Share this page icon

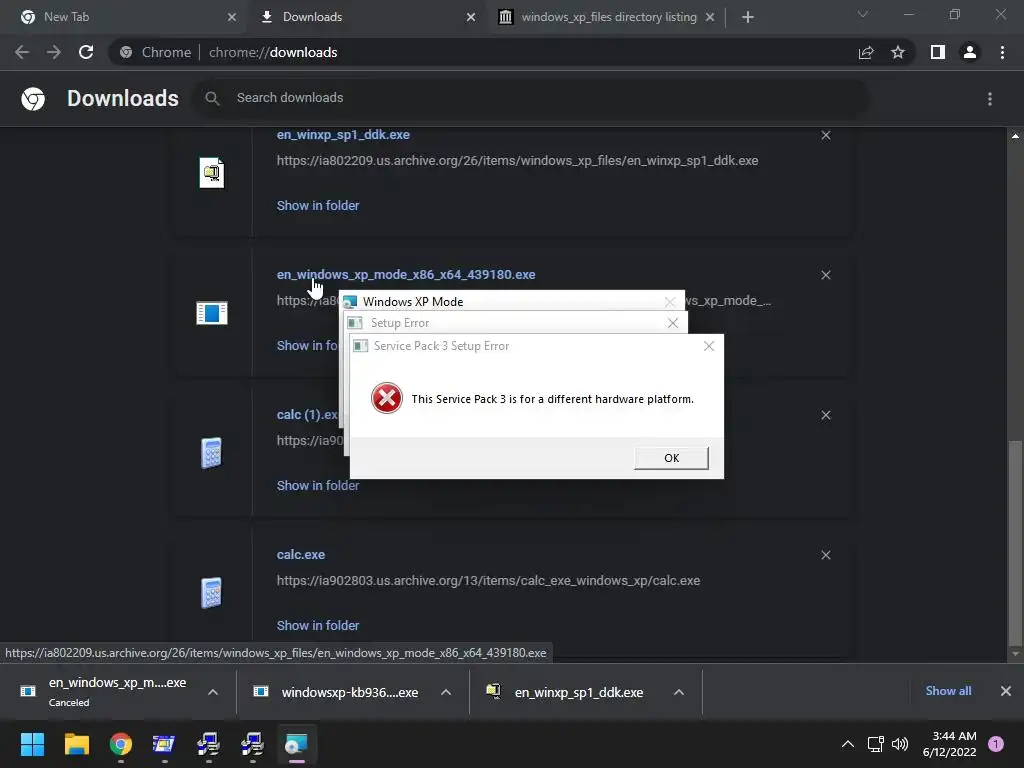tap(866, 52)
